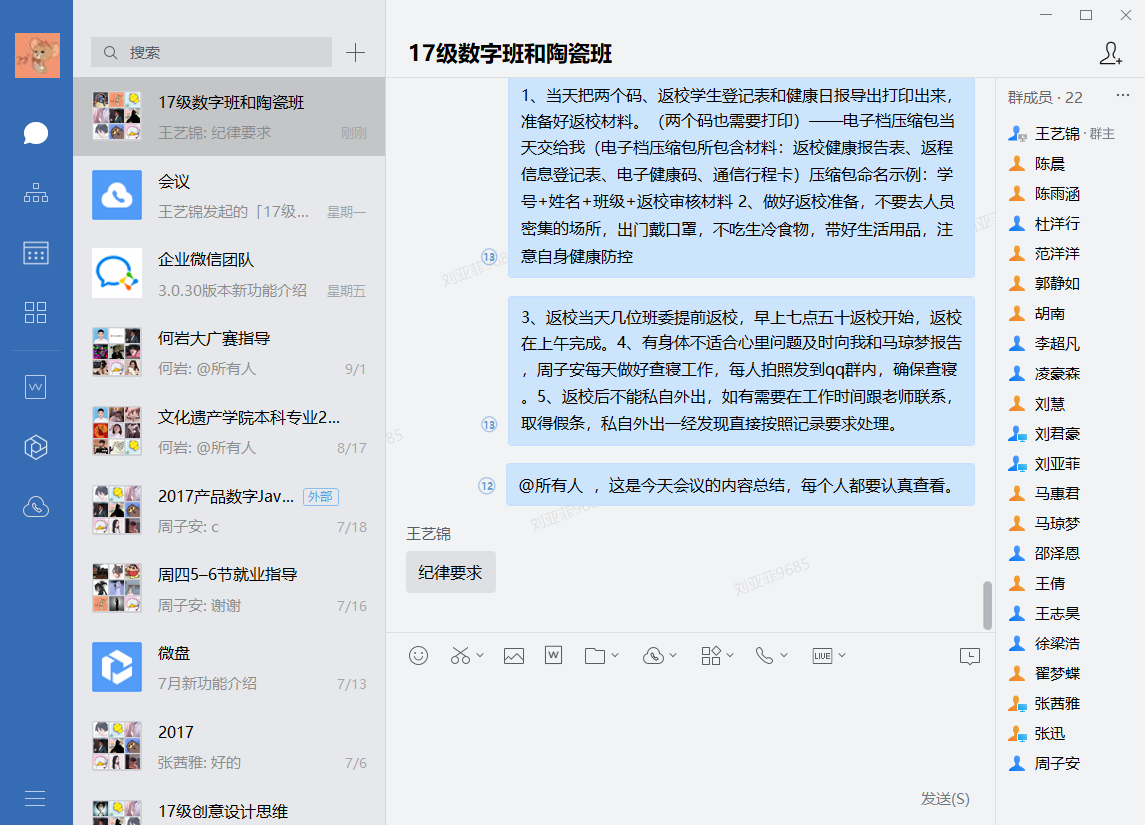
Task: Select member 杜洋行 in member list
Action: 1070,223
